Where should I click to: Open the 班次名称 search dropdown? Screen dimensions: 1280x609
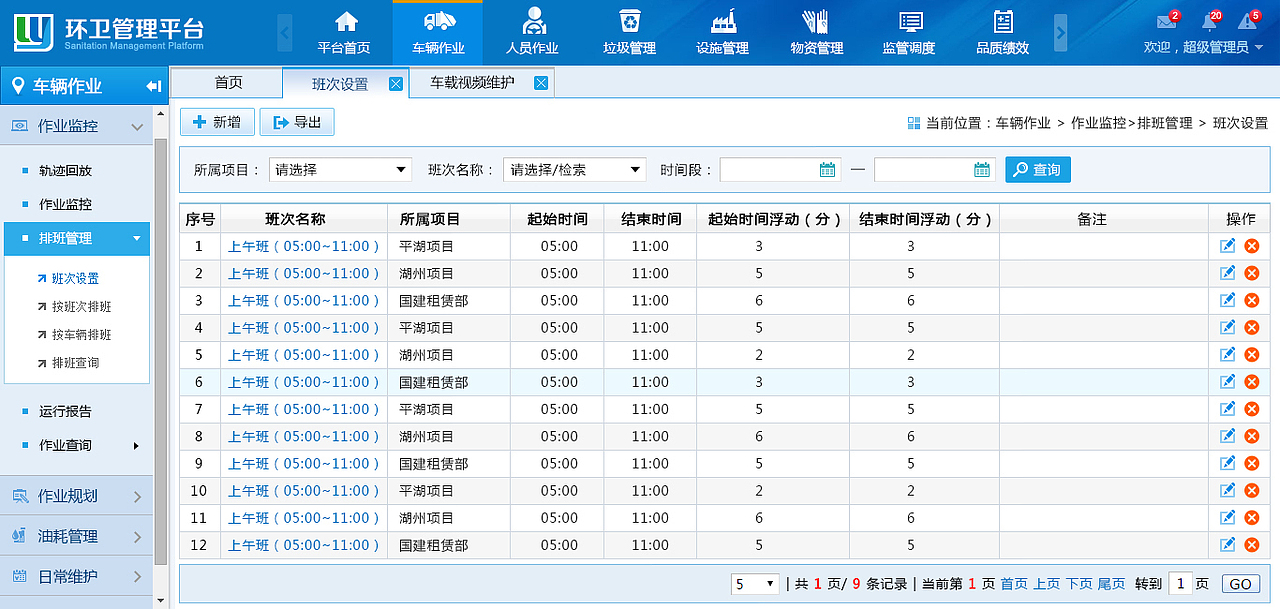pyautogui.click(x=575, y=170)
